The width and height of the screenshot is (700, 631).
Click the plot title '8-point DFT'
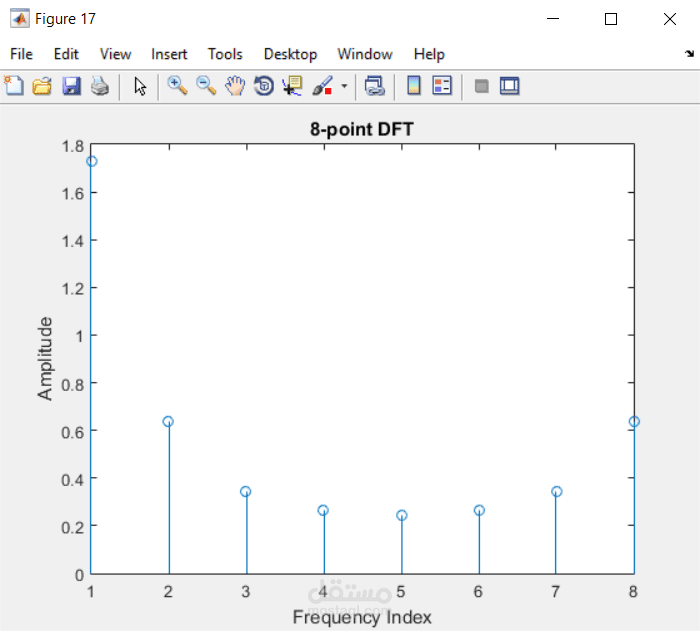pos(362,130)
